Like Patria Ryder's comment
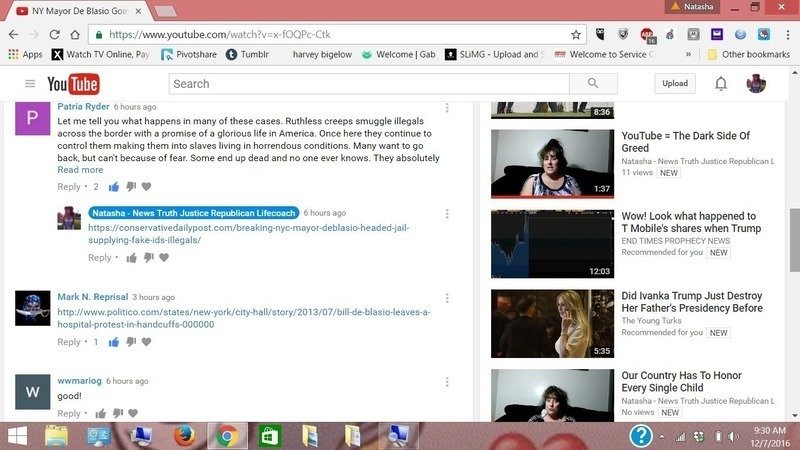 [114, 187]
